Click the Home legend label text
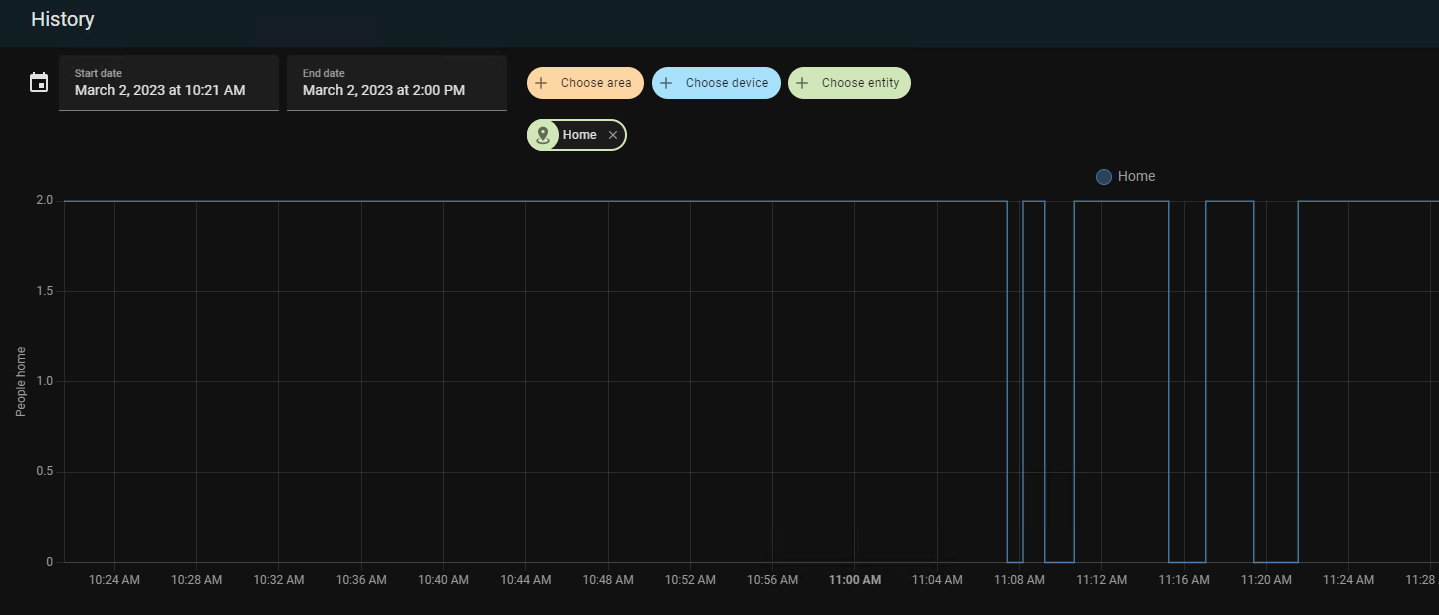 click(x=1136, y=177)
